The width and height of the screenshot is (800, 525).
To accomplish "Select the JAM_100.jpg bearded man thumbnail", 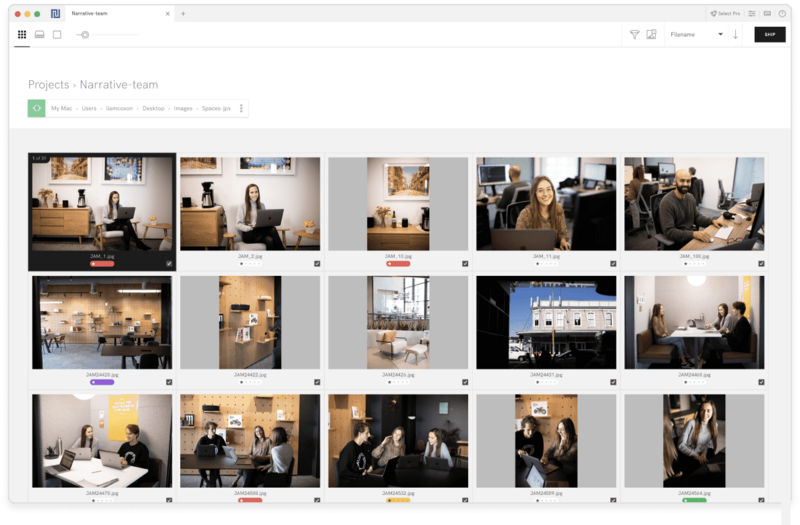I will (x=694, y=204).
